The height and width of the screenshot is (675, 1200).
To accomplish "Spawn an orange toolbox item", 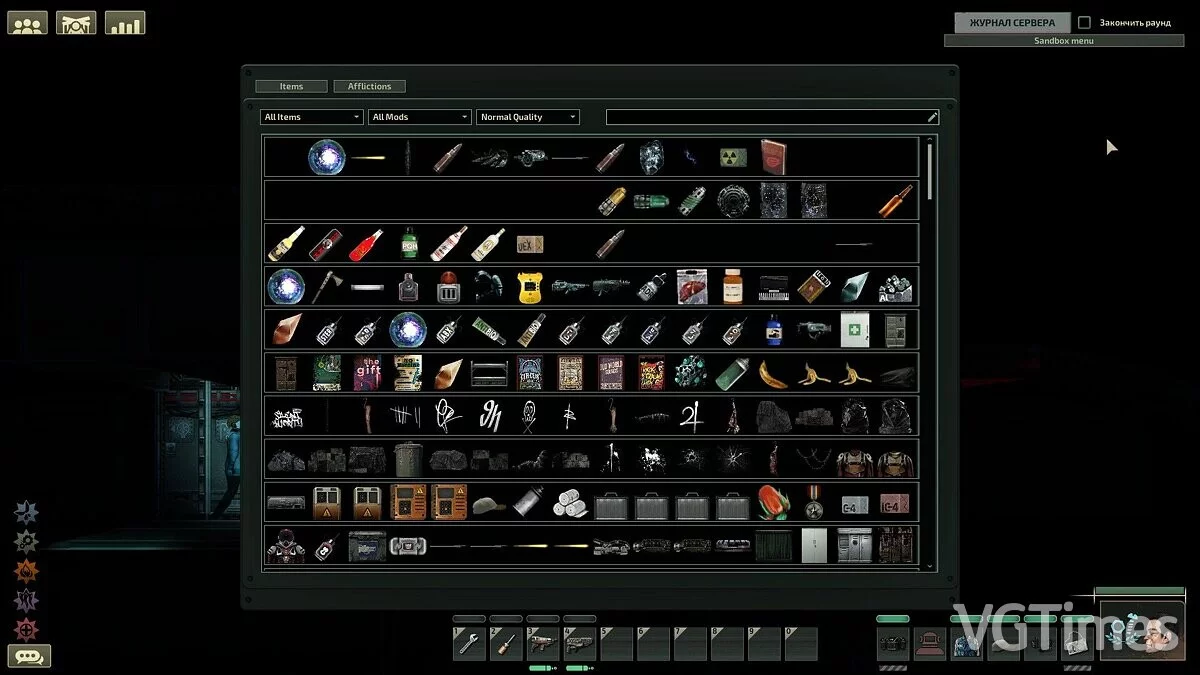I will (407, 502).
